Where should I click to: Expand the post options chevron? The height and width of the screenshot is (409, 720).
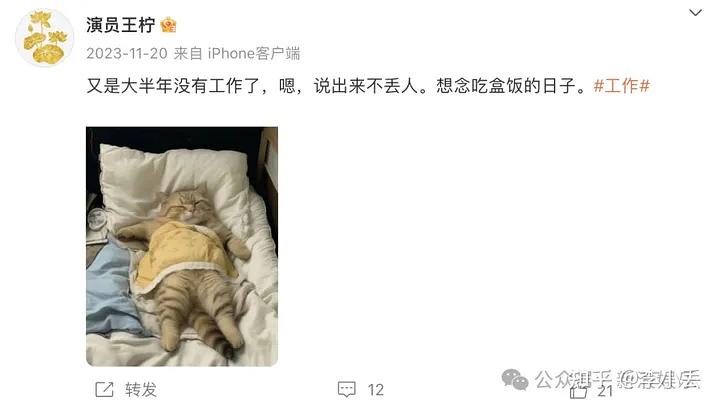tap(696, 13)
